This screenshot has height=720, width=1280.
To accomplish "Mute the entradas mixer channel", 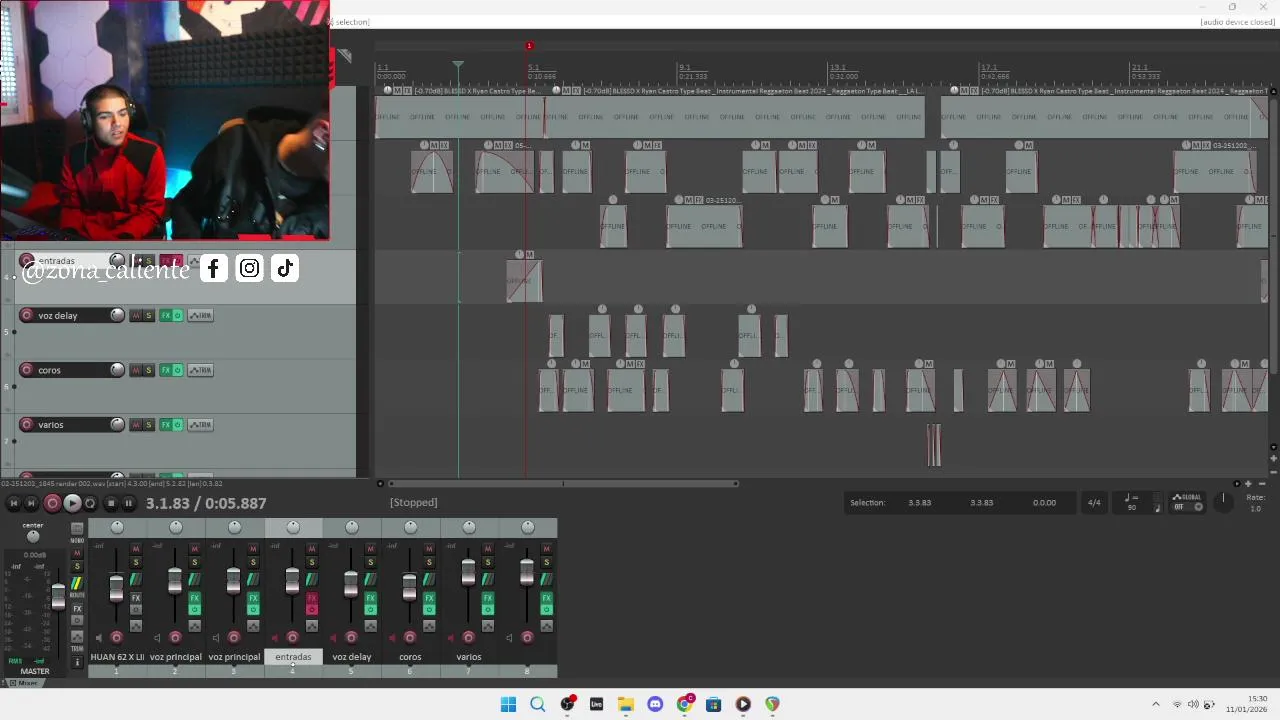I will coord(311,548).
